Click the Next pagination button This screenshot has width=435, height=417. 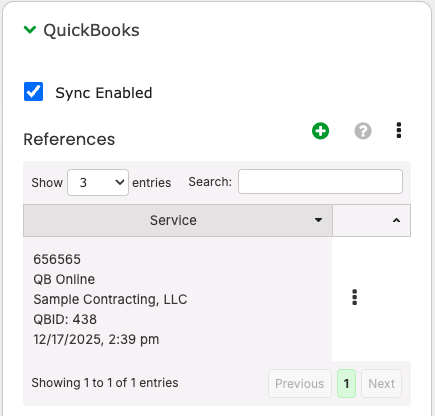coord(381,383)
